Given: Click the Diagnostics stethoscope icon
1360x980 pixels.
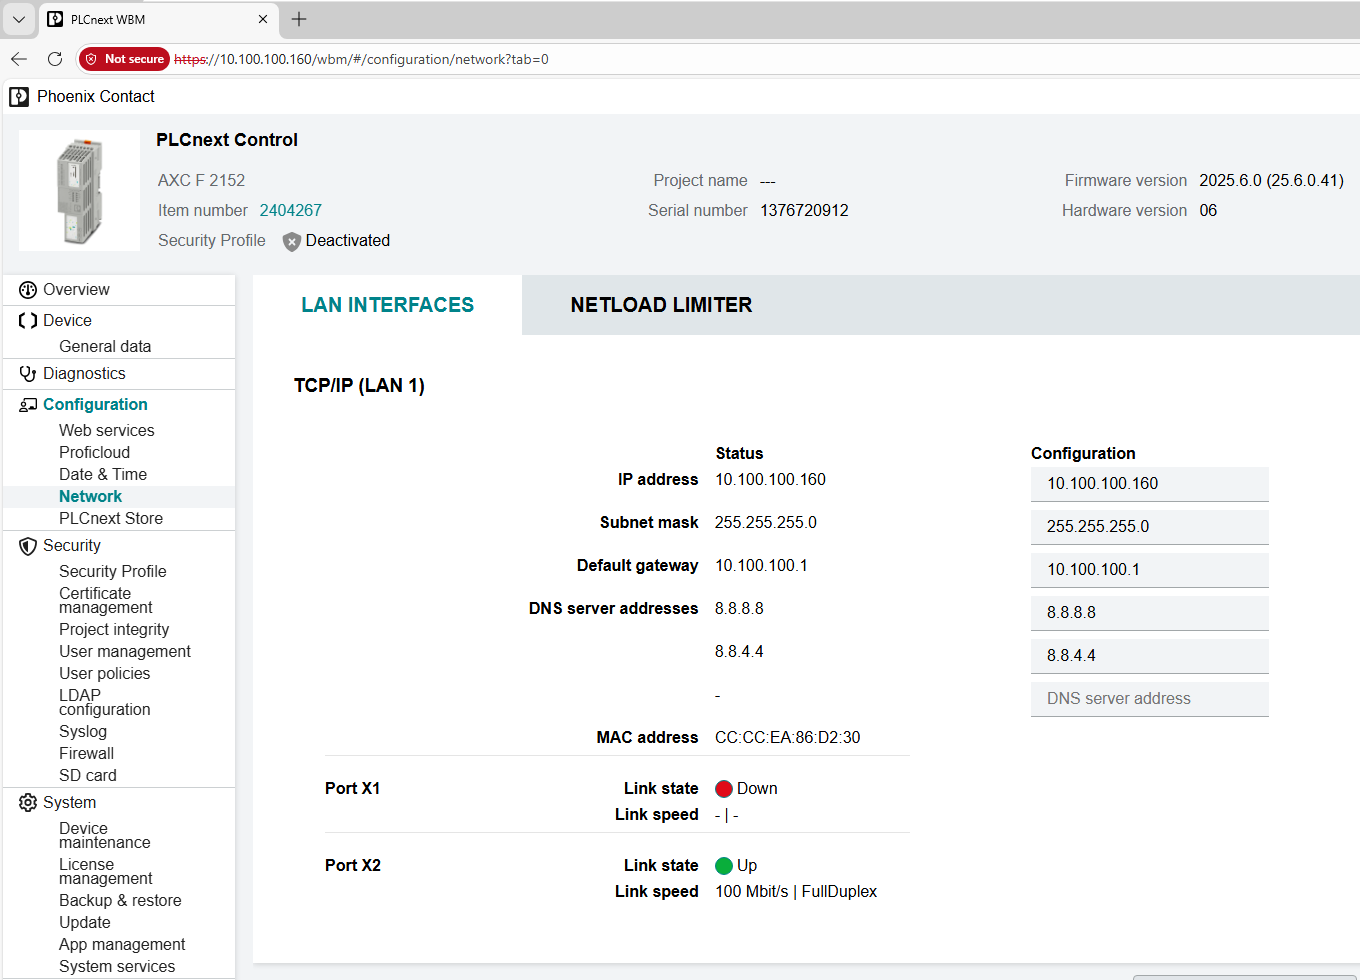Looking at the screenshot, I should pos(28,374).
